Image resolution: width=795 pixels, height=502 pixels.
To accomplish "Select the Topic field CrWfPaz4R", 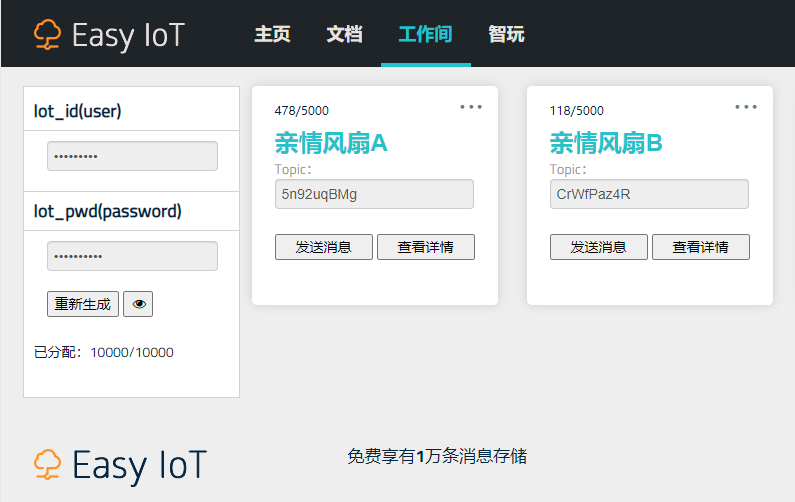I will pos(649,194).
